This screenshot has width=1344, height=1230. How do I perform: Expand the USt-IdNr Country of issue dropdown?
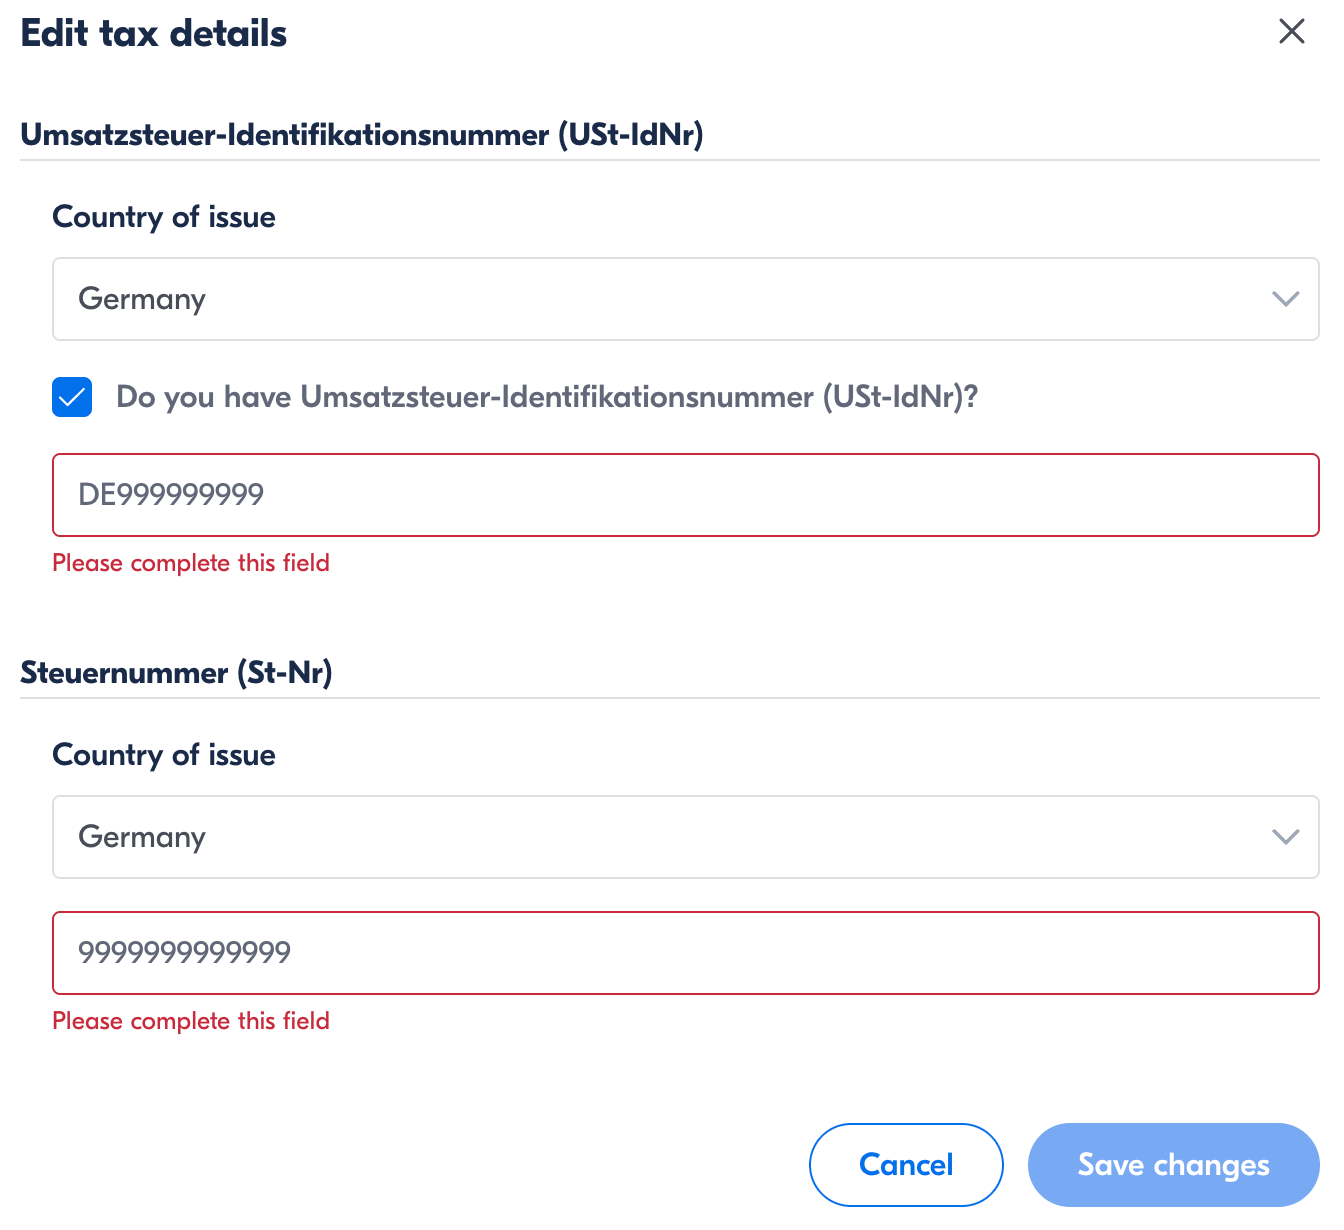685,299
